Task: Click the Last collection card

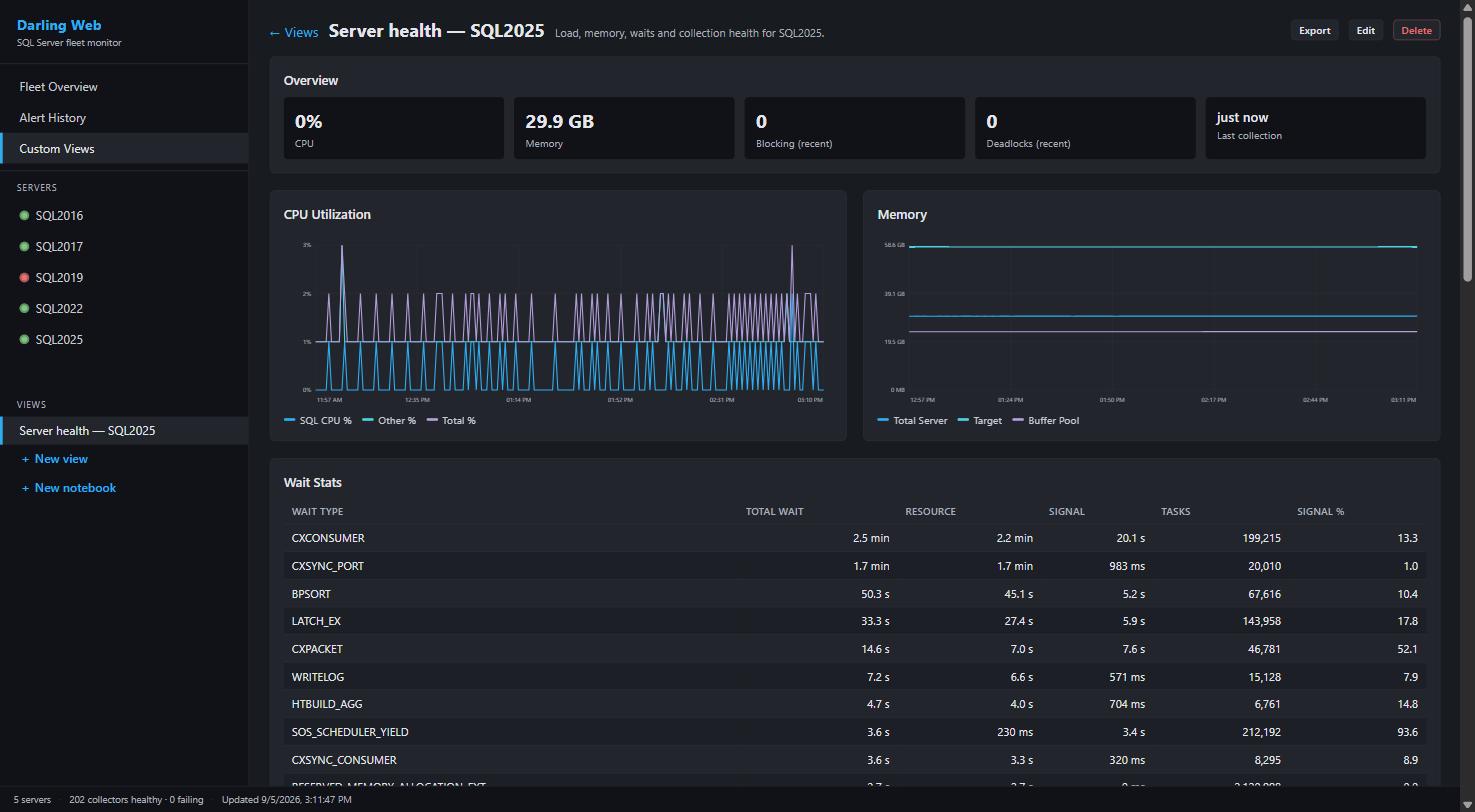Action: click(x=1316, y=128)
